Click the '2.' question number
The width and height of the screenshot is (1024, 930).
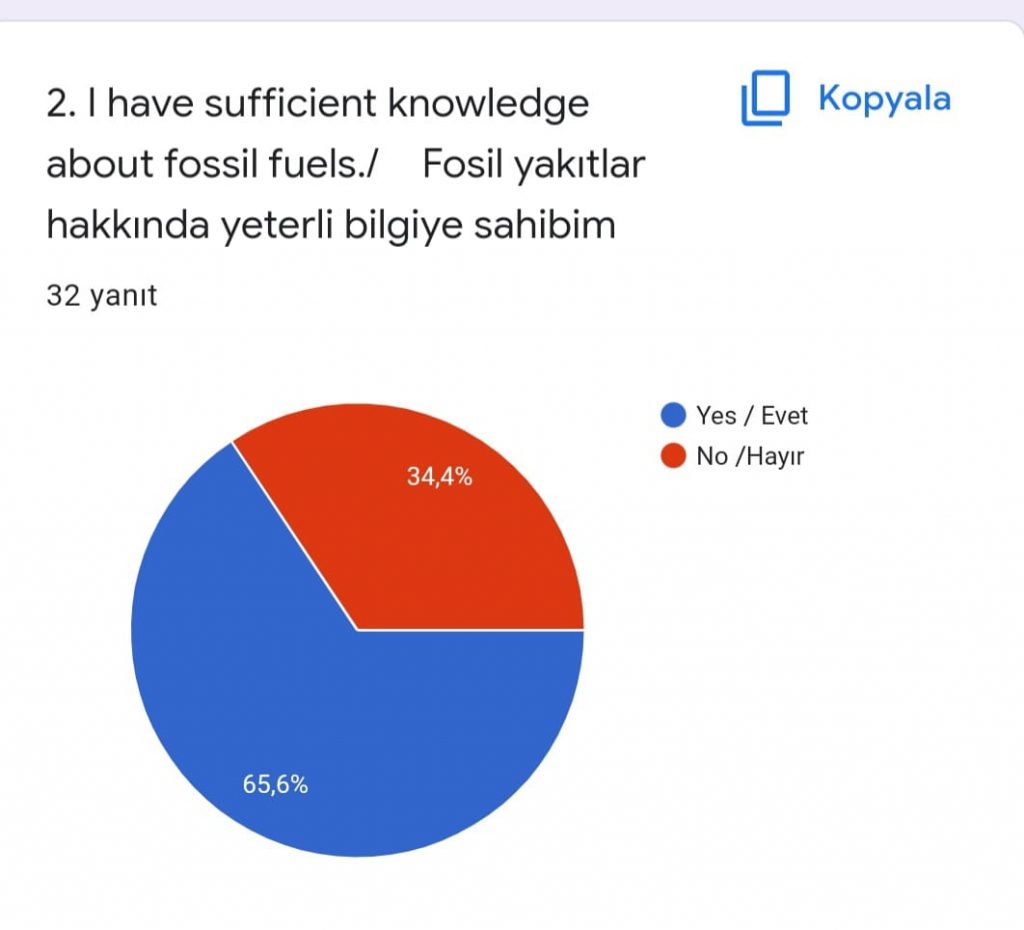pos(62,103)
